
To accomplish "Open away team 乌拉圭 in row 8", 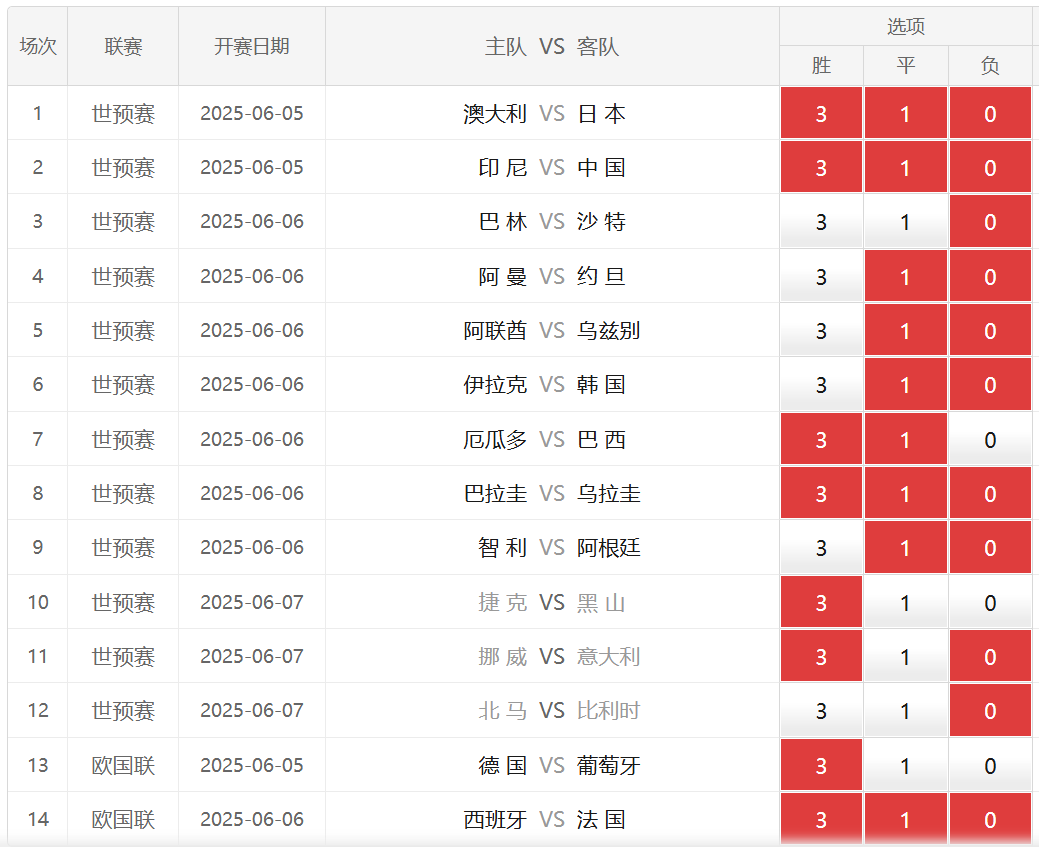I will point(608,494).
